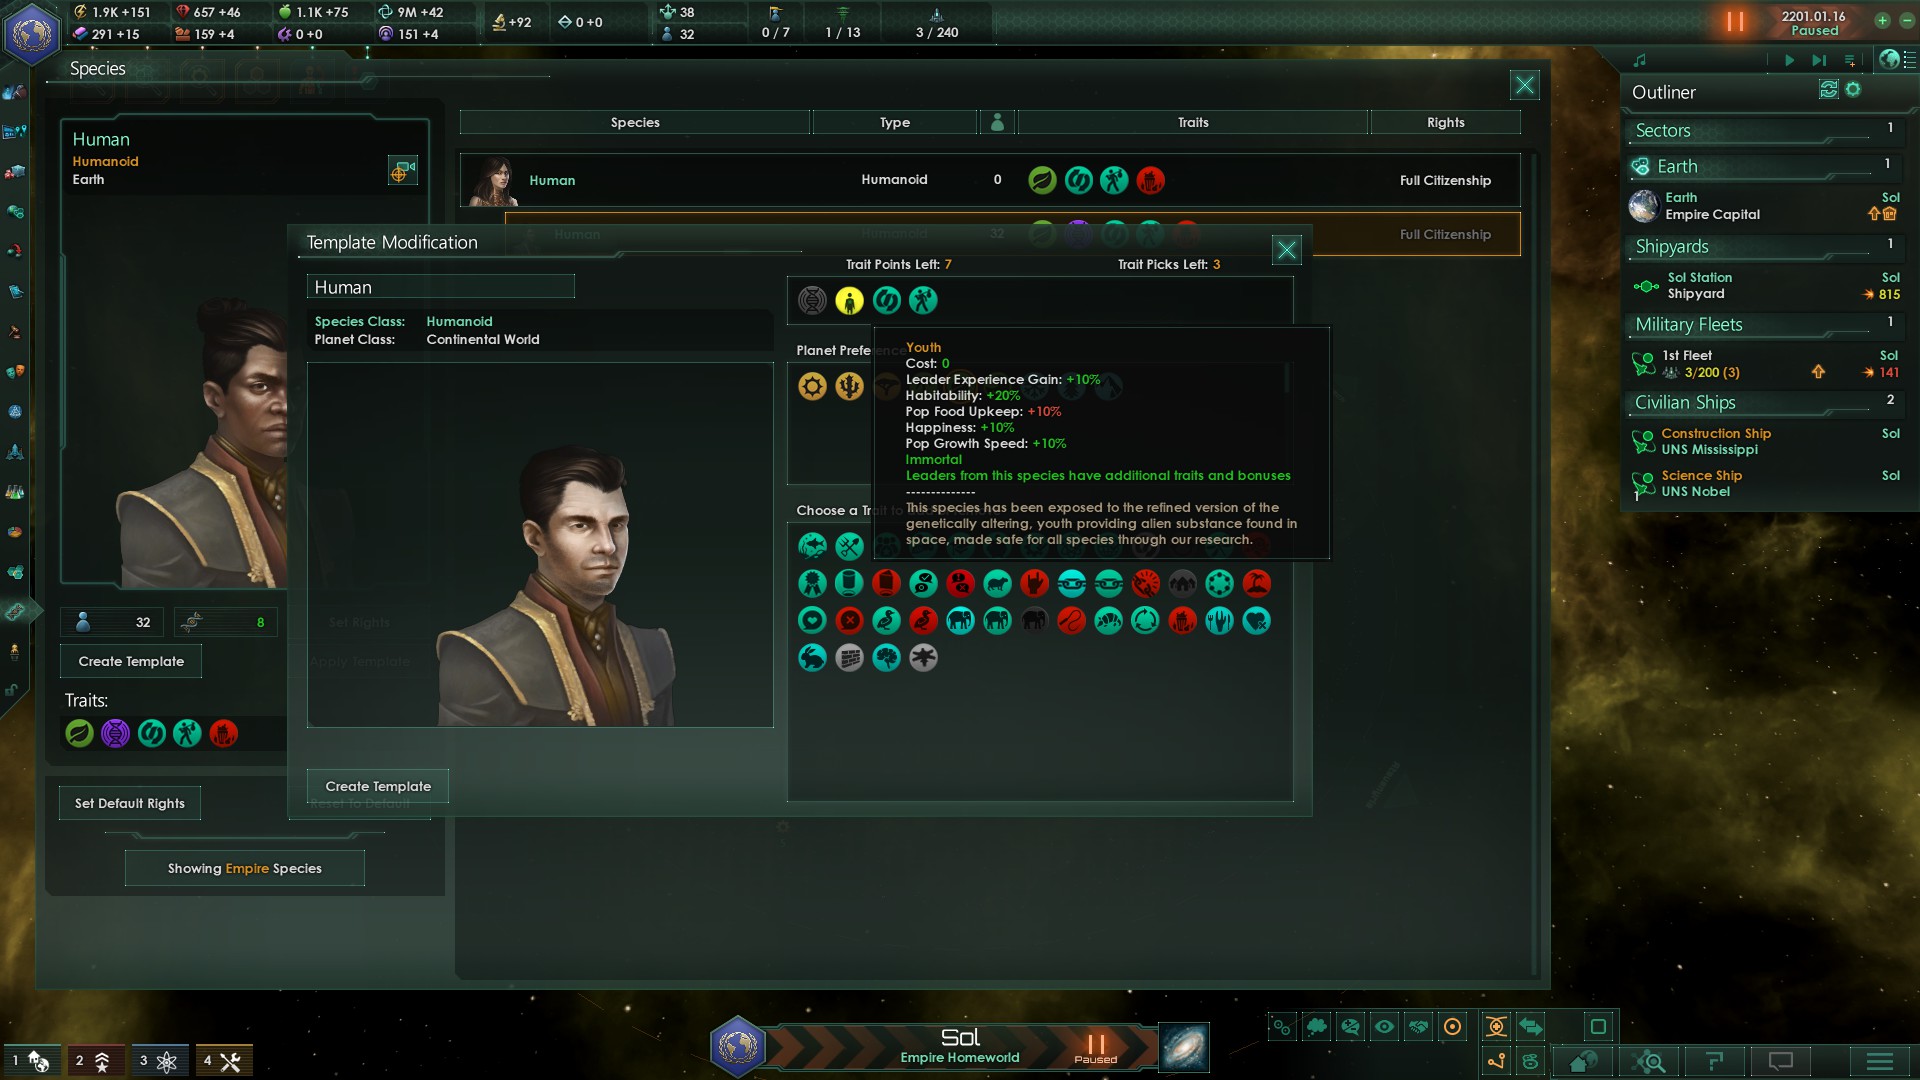The image size is (1920, 1080).
Task: Sort by the Traits column header
Action: click(x=1193, y=122)
